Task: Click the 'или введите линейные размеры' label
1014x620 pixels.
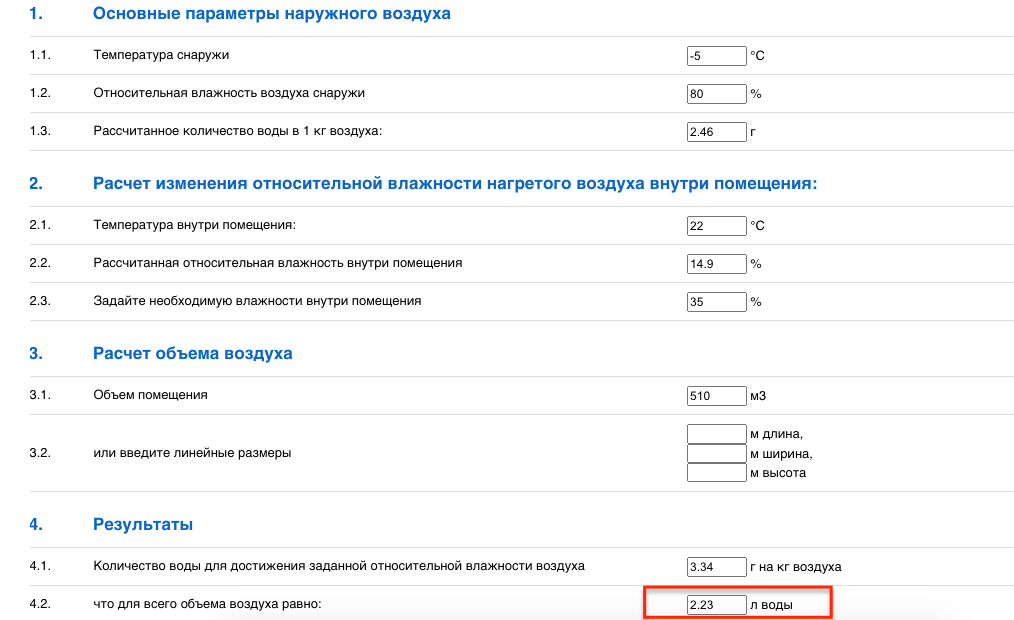Action: pyautogui.click(x=192, y=453)
